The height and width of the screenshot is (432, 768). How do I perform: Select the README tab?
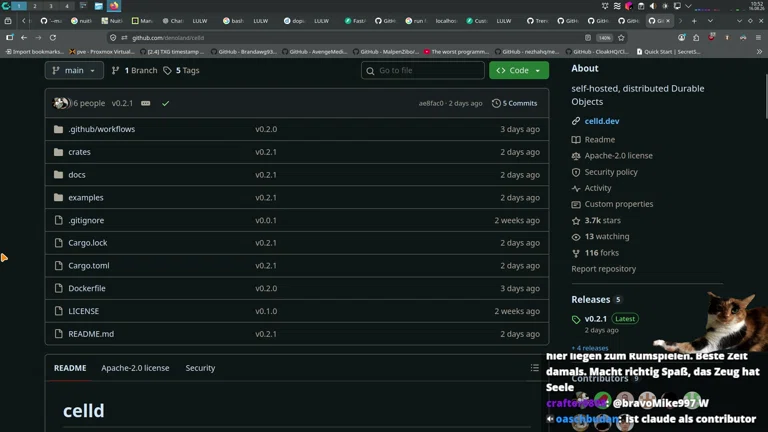tap(70, 368)
